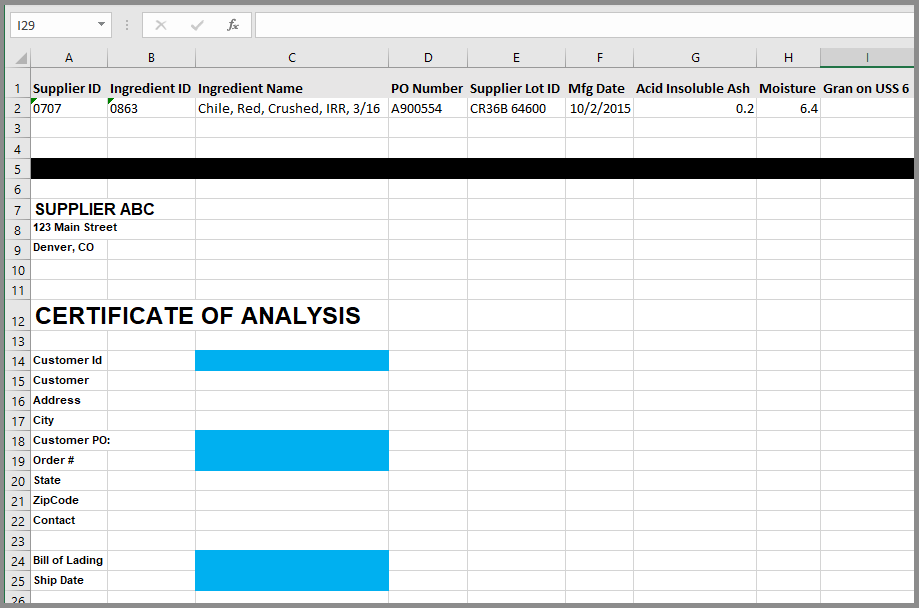Viewport: 919px width, 608px height.
Task: Click the 'Customer' label in row 15
Action: [69, 381]
